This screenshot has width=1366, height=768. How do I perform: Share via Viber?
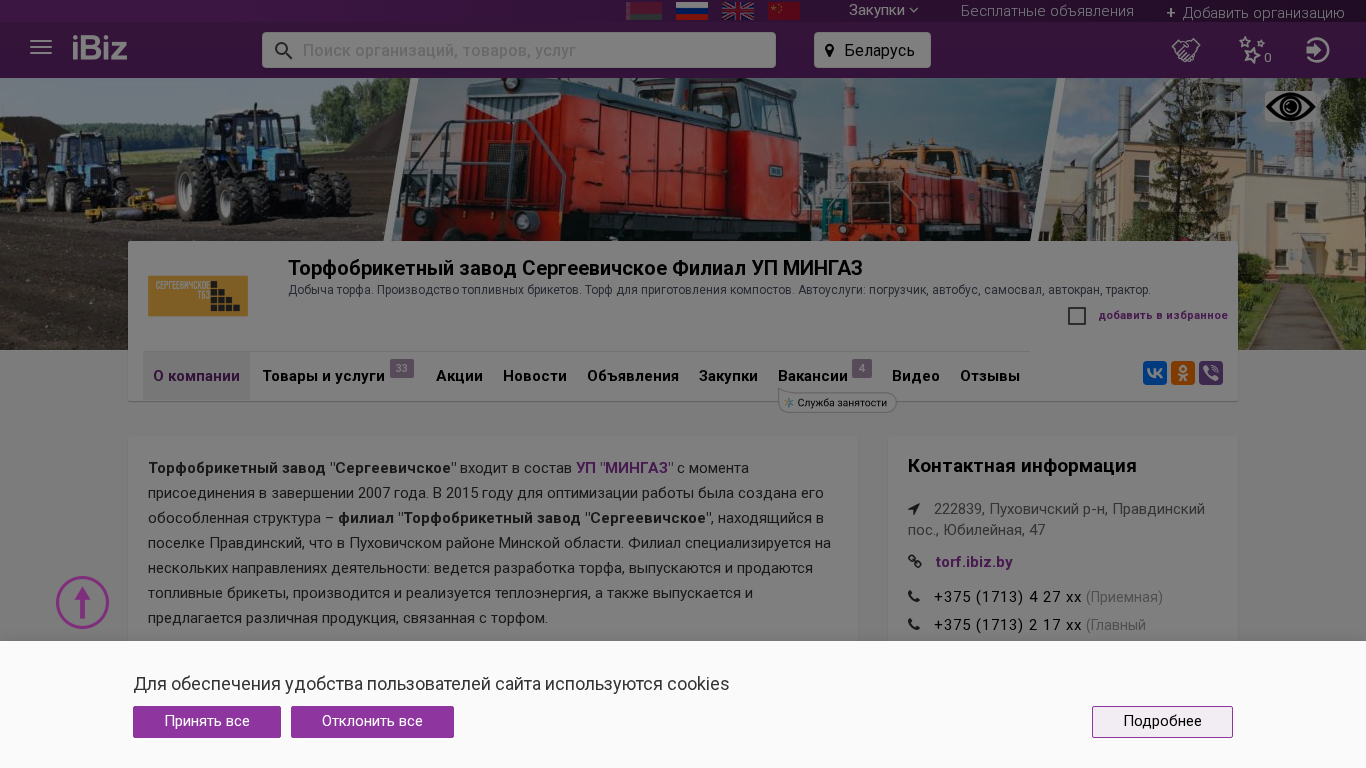tap(1211, 373)
